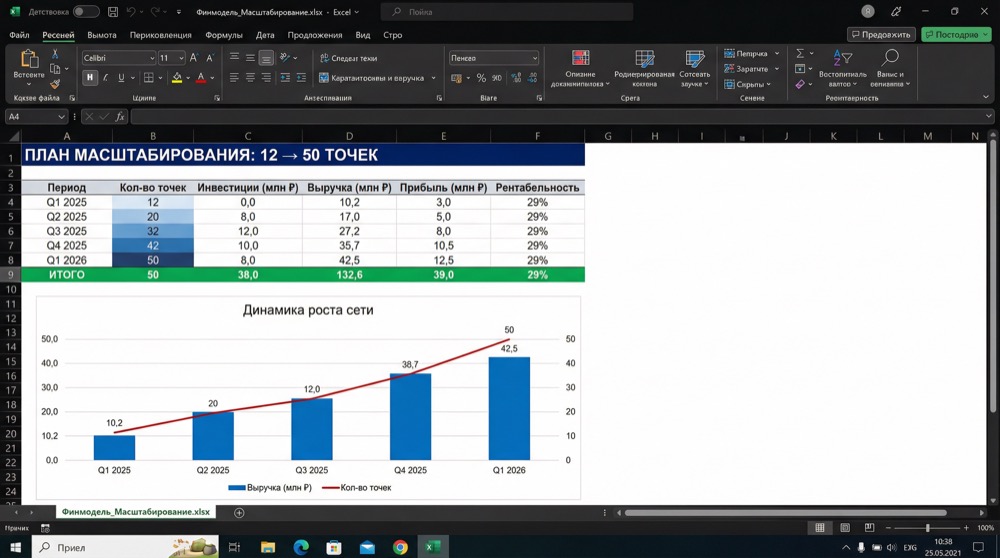Toggle bold formatting button
The image size is (1000, 558).
point(90,78)
